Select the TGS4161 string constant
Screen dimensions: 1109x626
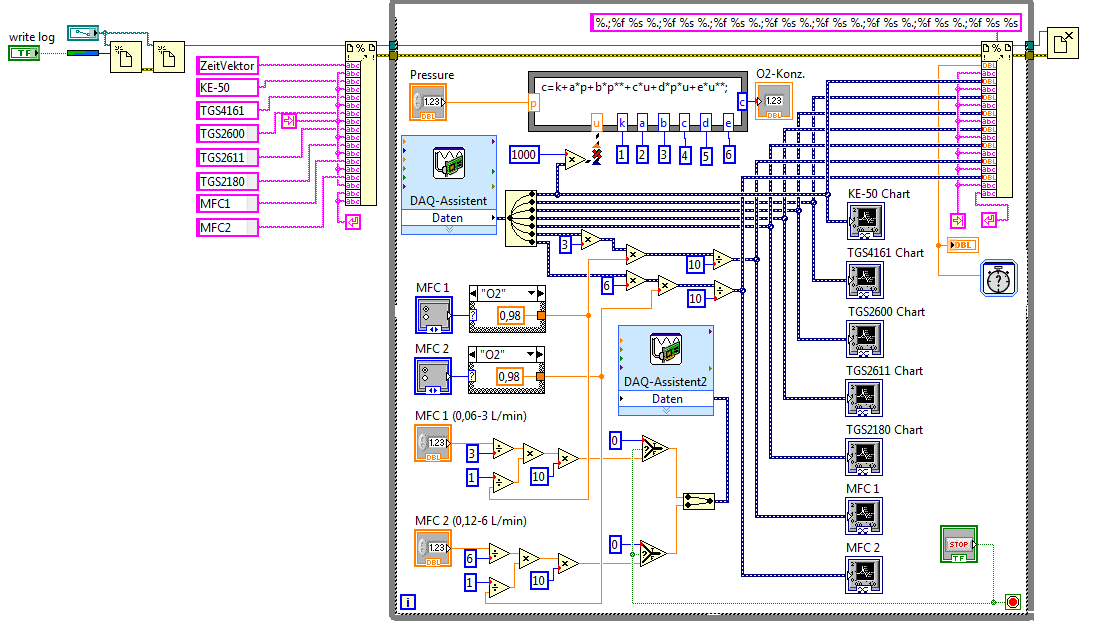tap(227, 110)
